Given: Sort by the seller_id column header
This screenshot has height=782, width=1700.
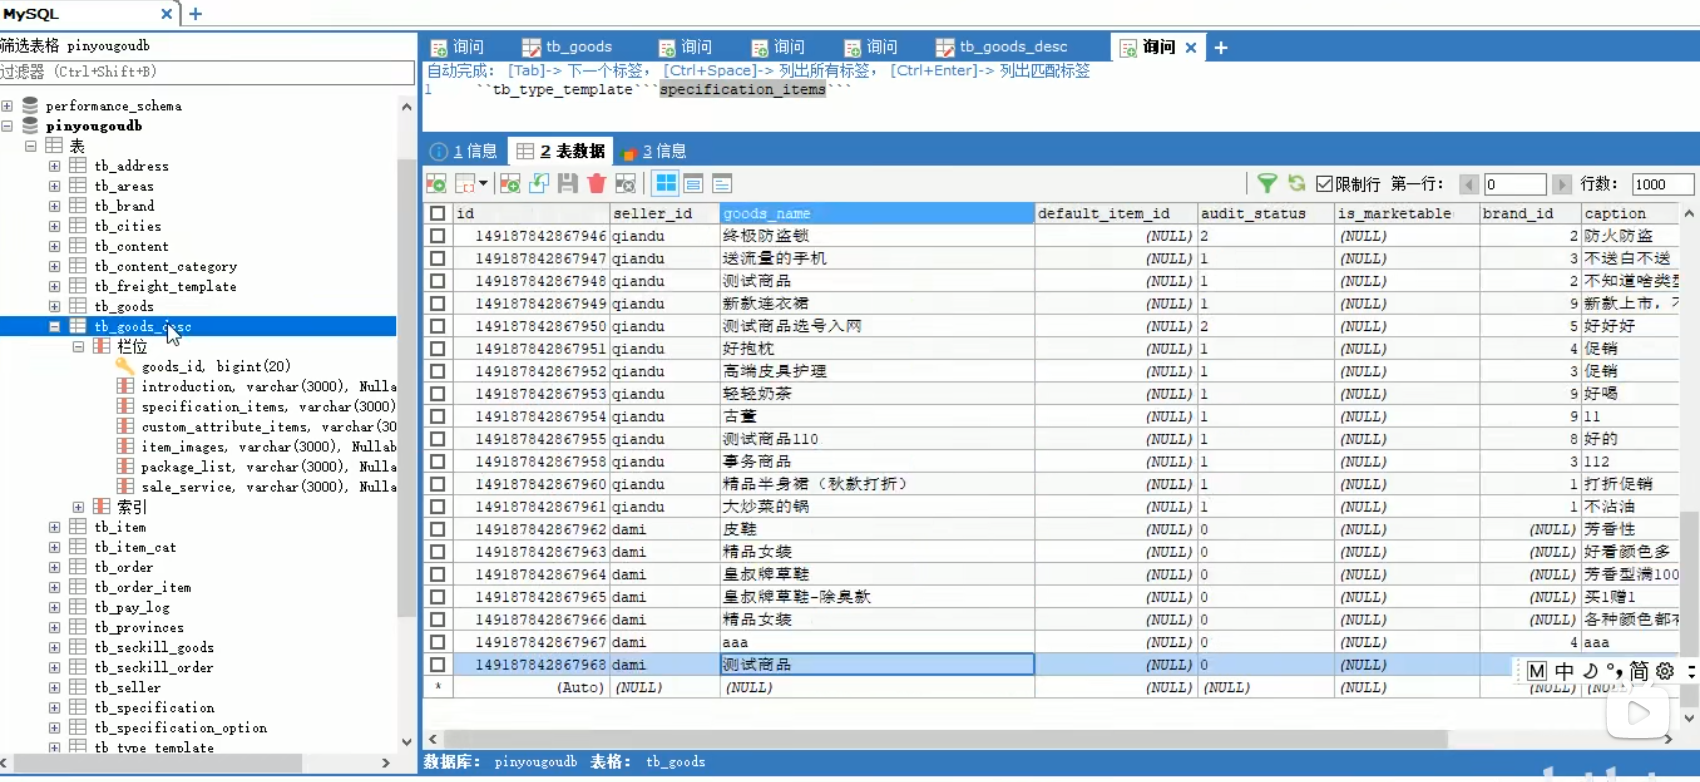Looking at the screenshot, I should click(x=665, y=213).
